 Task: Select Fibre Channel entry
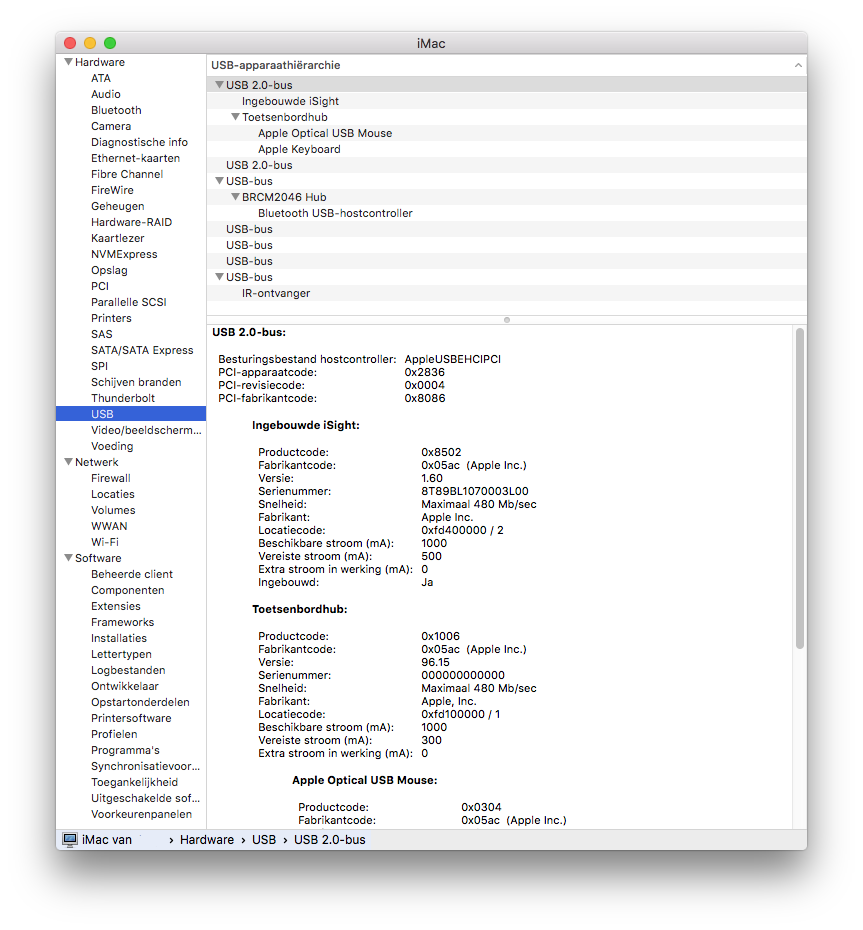(x=127, y=174)
